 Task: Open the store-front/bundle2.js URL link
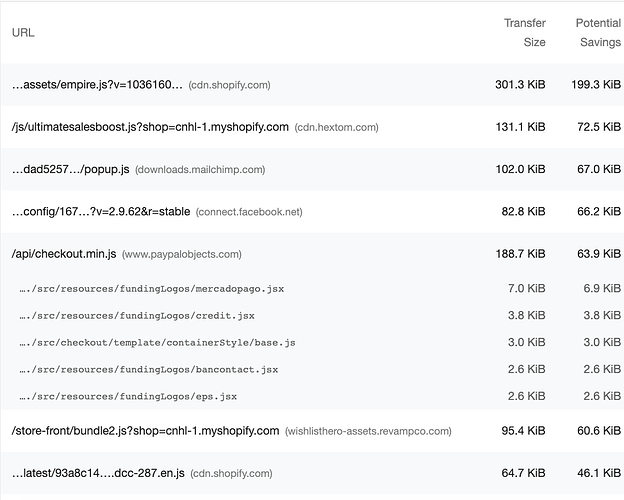pos(146,431)
